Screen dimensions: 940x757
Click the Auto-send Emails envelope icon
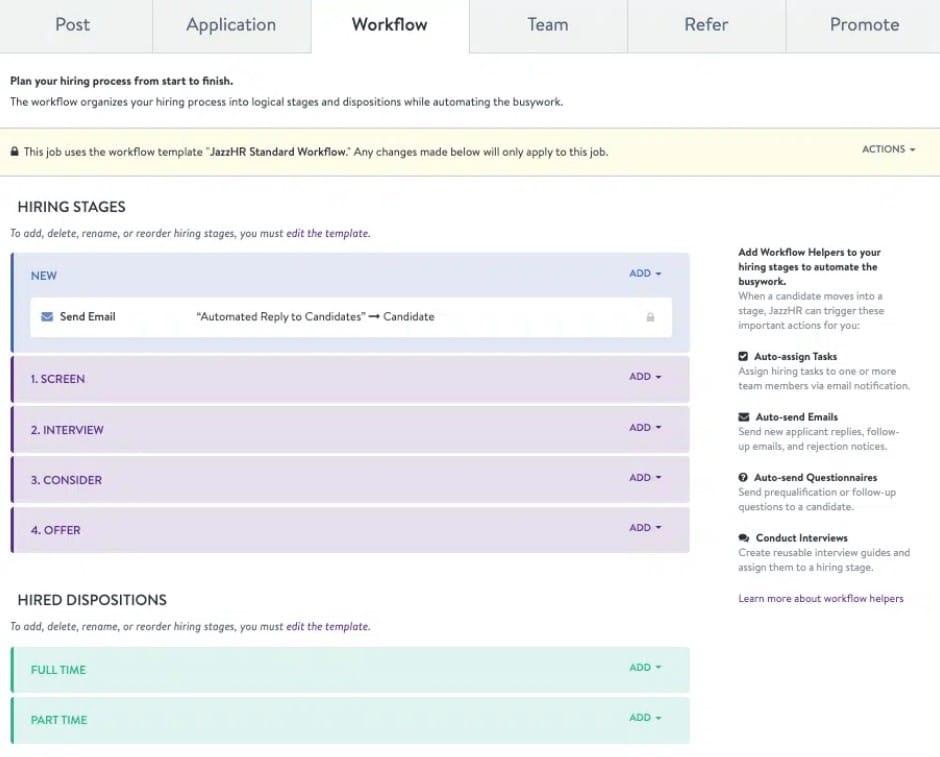coord(744,417)
